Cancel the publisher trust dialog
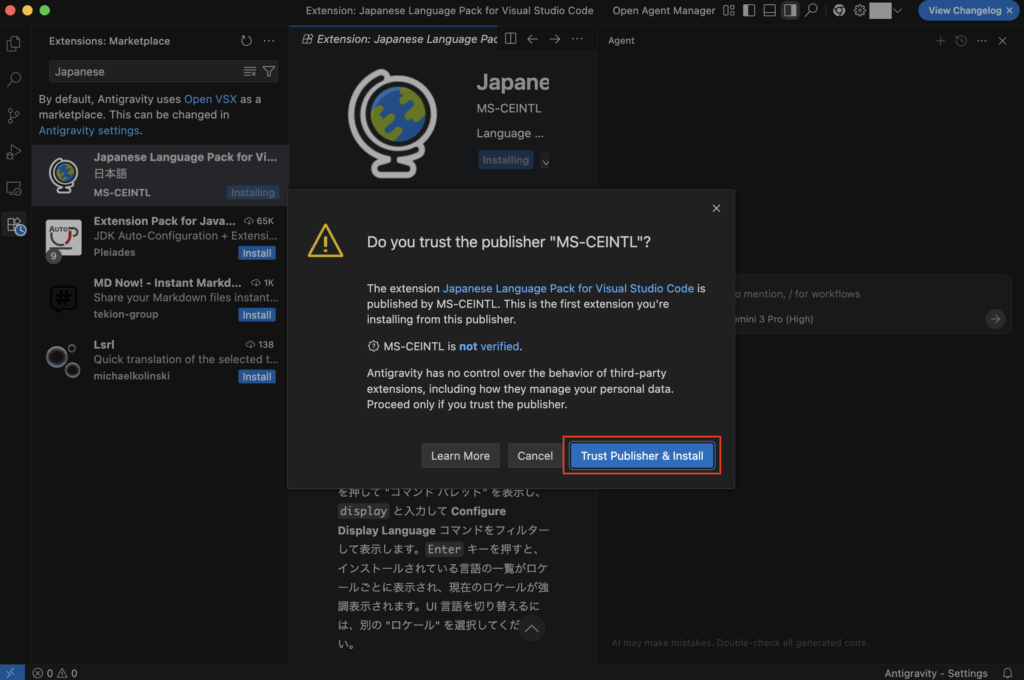The height and width of the screenshot is (680, 1024). pos(535,456)
